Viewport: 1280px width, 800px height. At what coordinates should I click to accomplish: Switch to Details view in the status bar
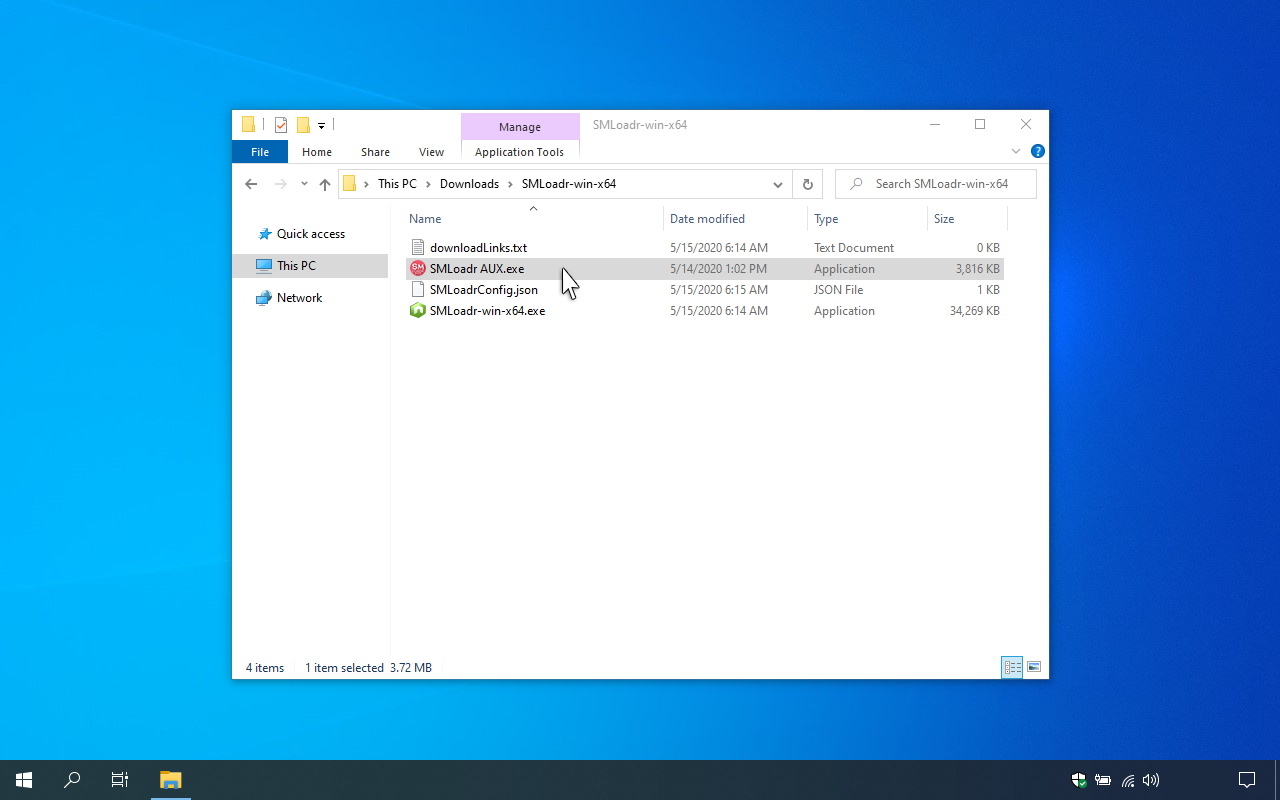pos(1012,668)
